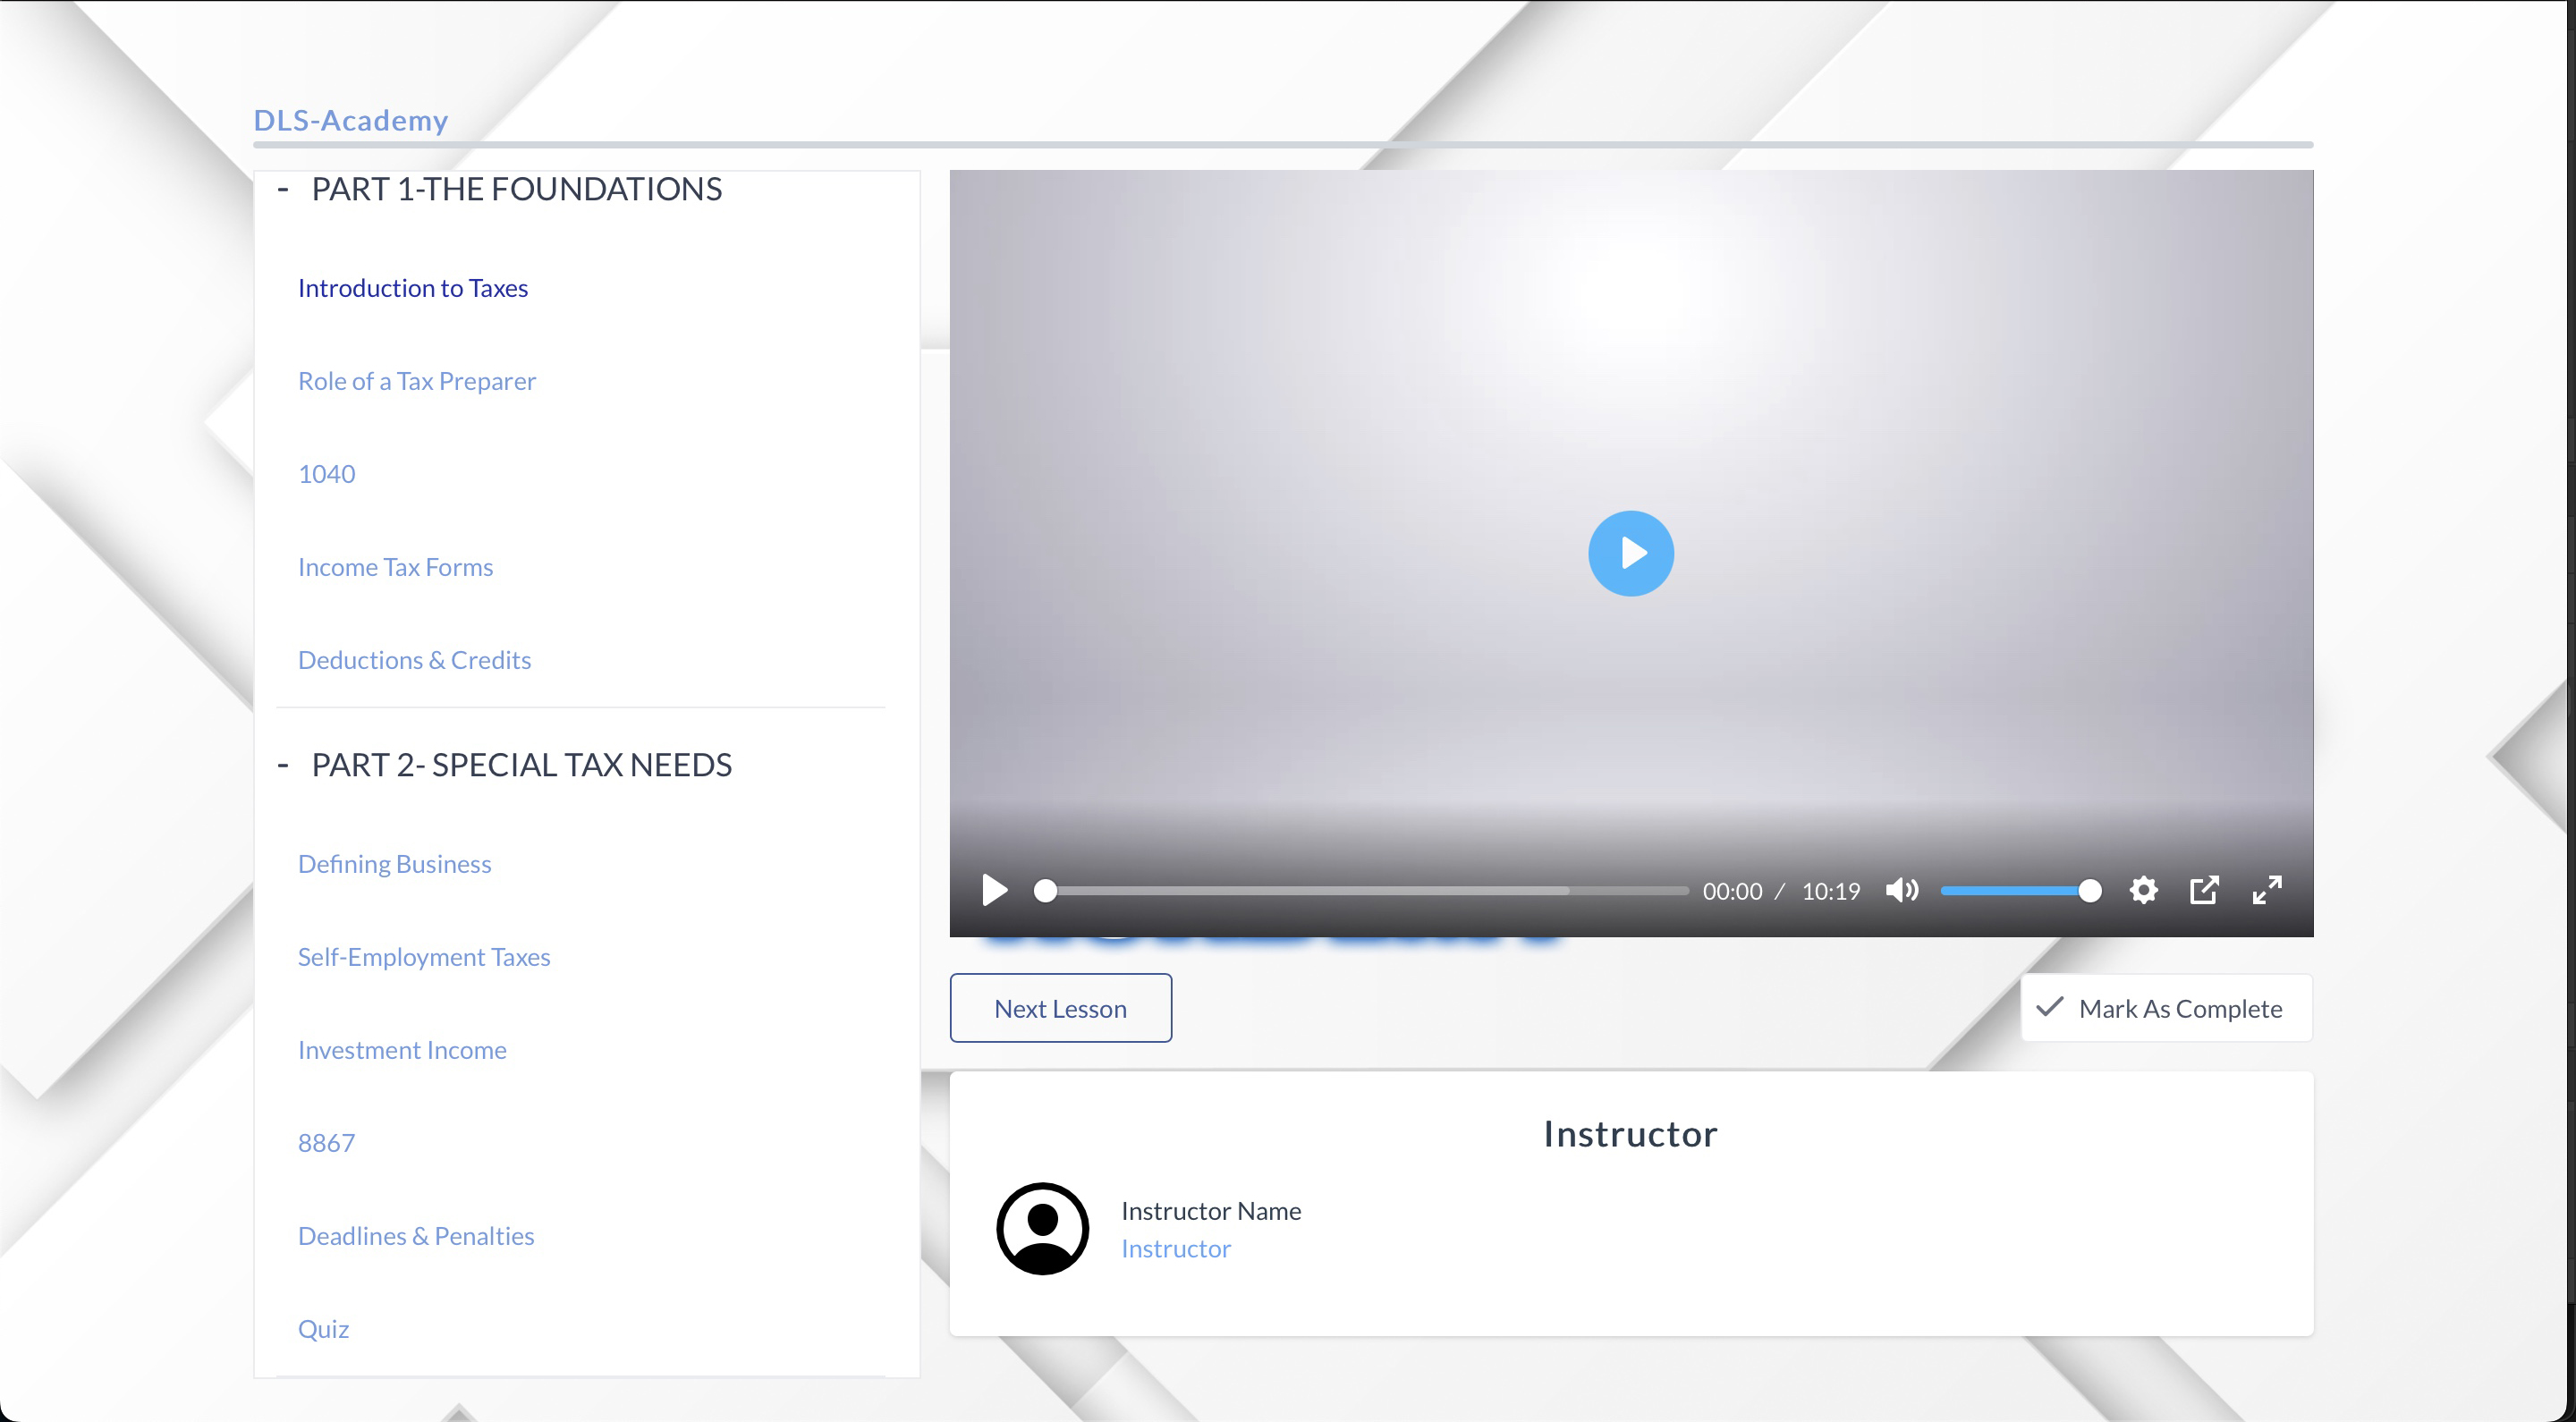This screenshot has width=2576, height=1422.
Task: Click the pop-out external window icon
Action: (2204, 890)
